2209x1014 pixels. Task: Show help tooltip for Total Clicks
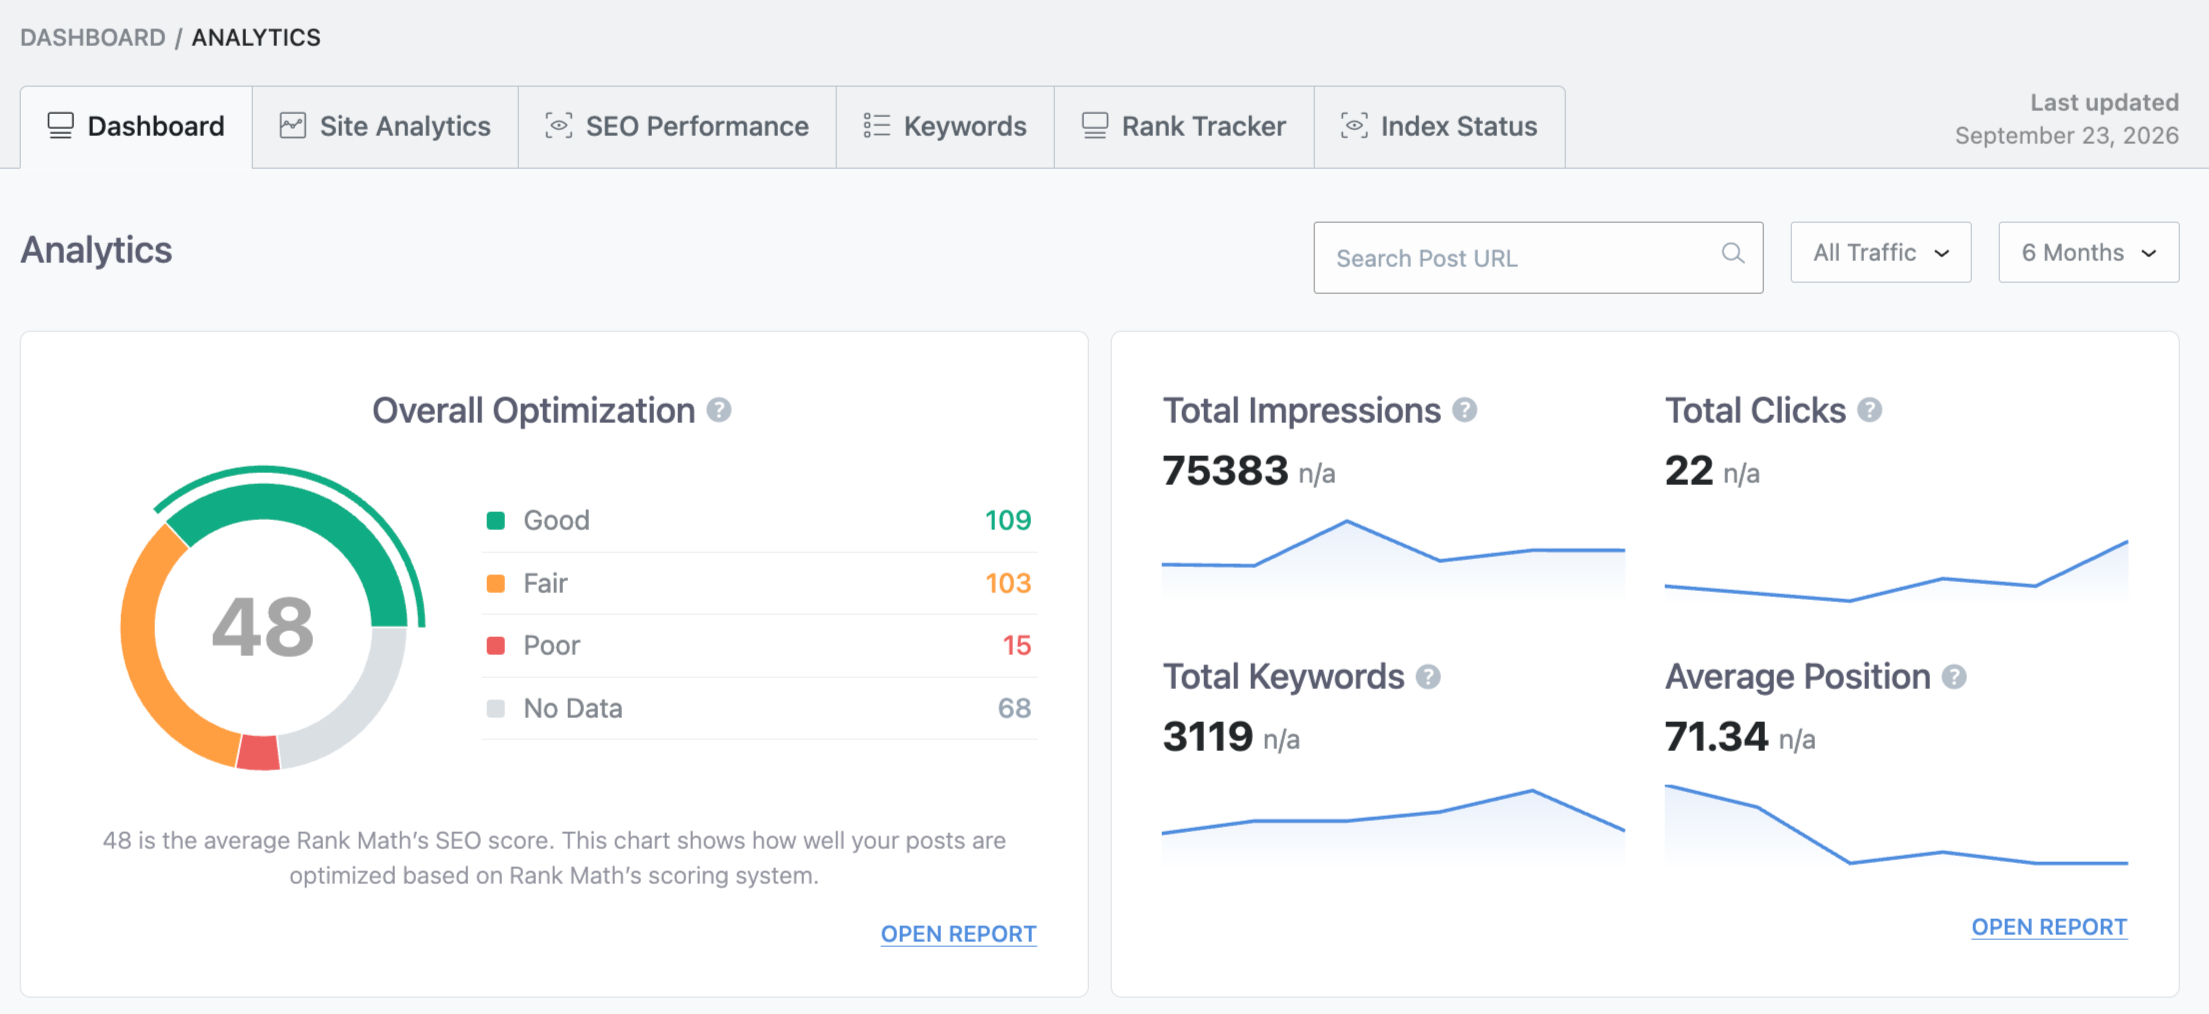1870,410
